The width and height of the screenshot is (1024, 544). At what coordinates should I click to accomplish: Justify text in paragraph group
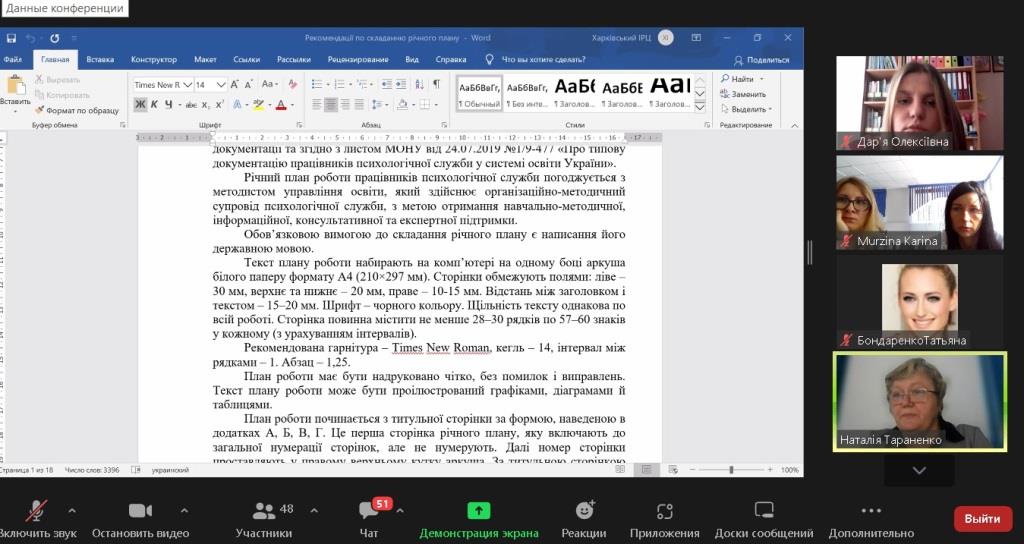click(x=360, y=104)
